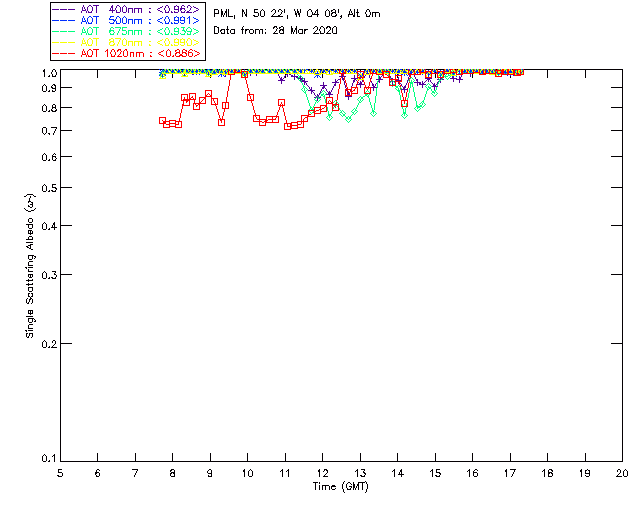Select the AOT 400nm legend entry
Viewport: 640px width, 512px height.
(126, 9)
